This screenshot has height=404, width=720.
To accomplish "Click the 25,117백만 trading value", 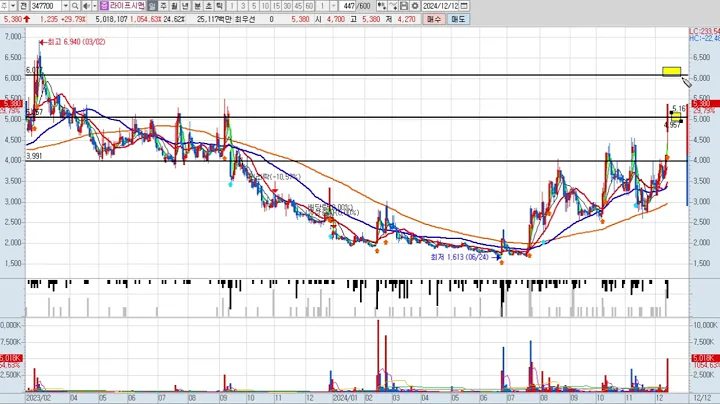I will (214, 19).
